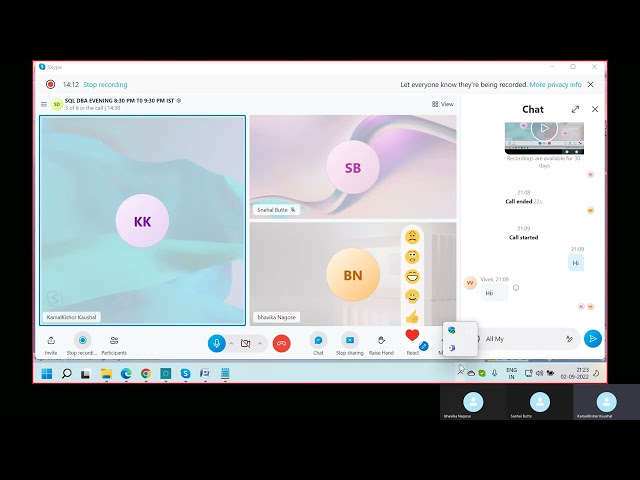Click the SD group avatar
Viewport: 640px width, 480px height.
tap(57, 104)
